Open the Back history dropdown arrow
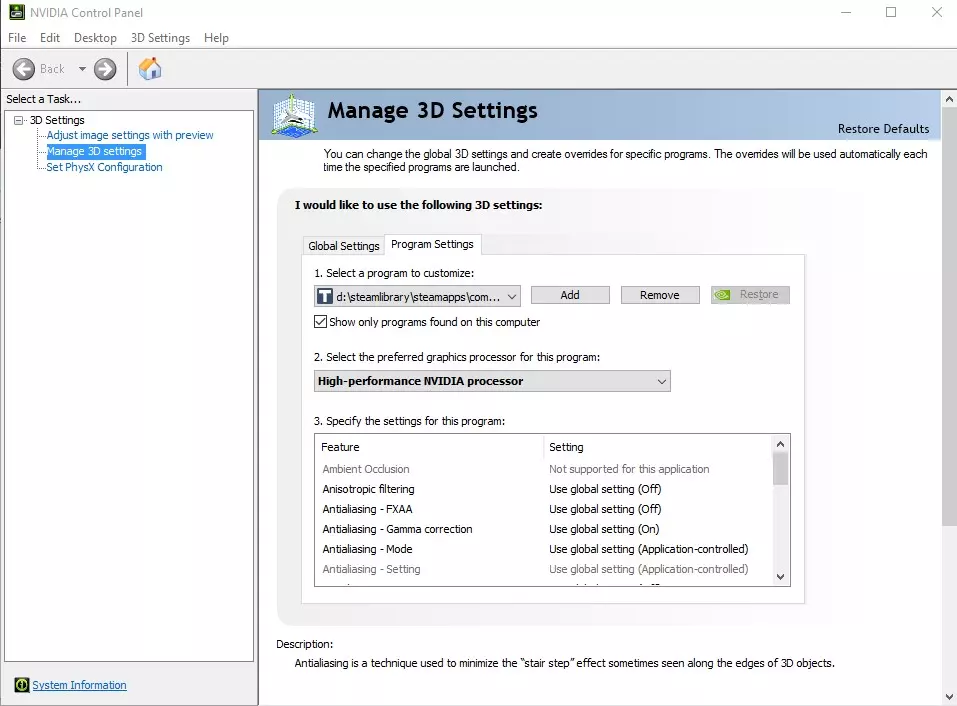The width and height of the screenshot is (957, 706). pos(82,69)
